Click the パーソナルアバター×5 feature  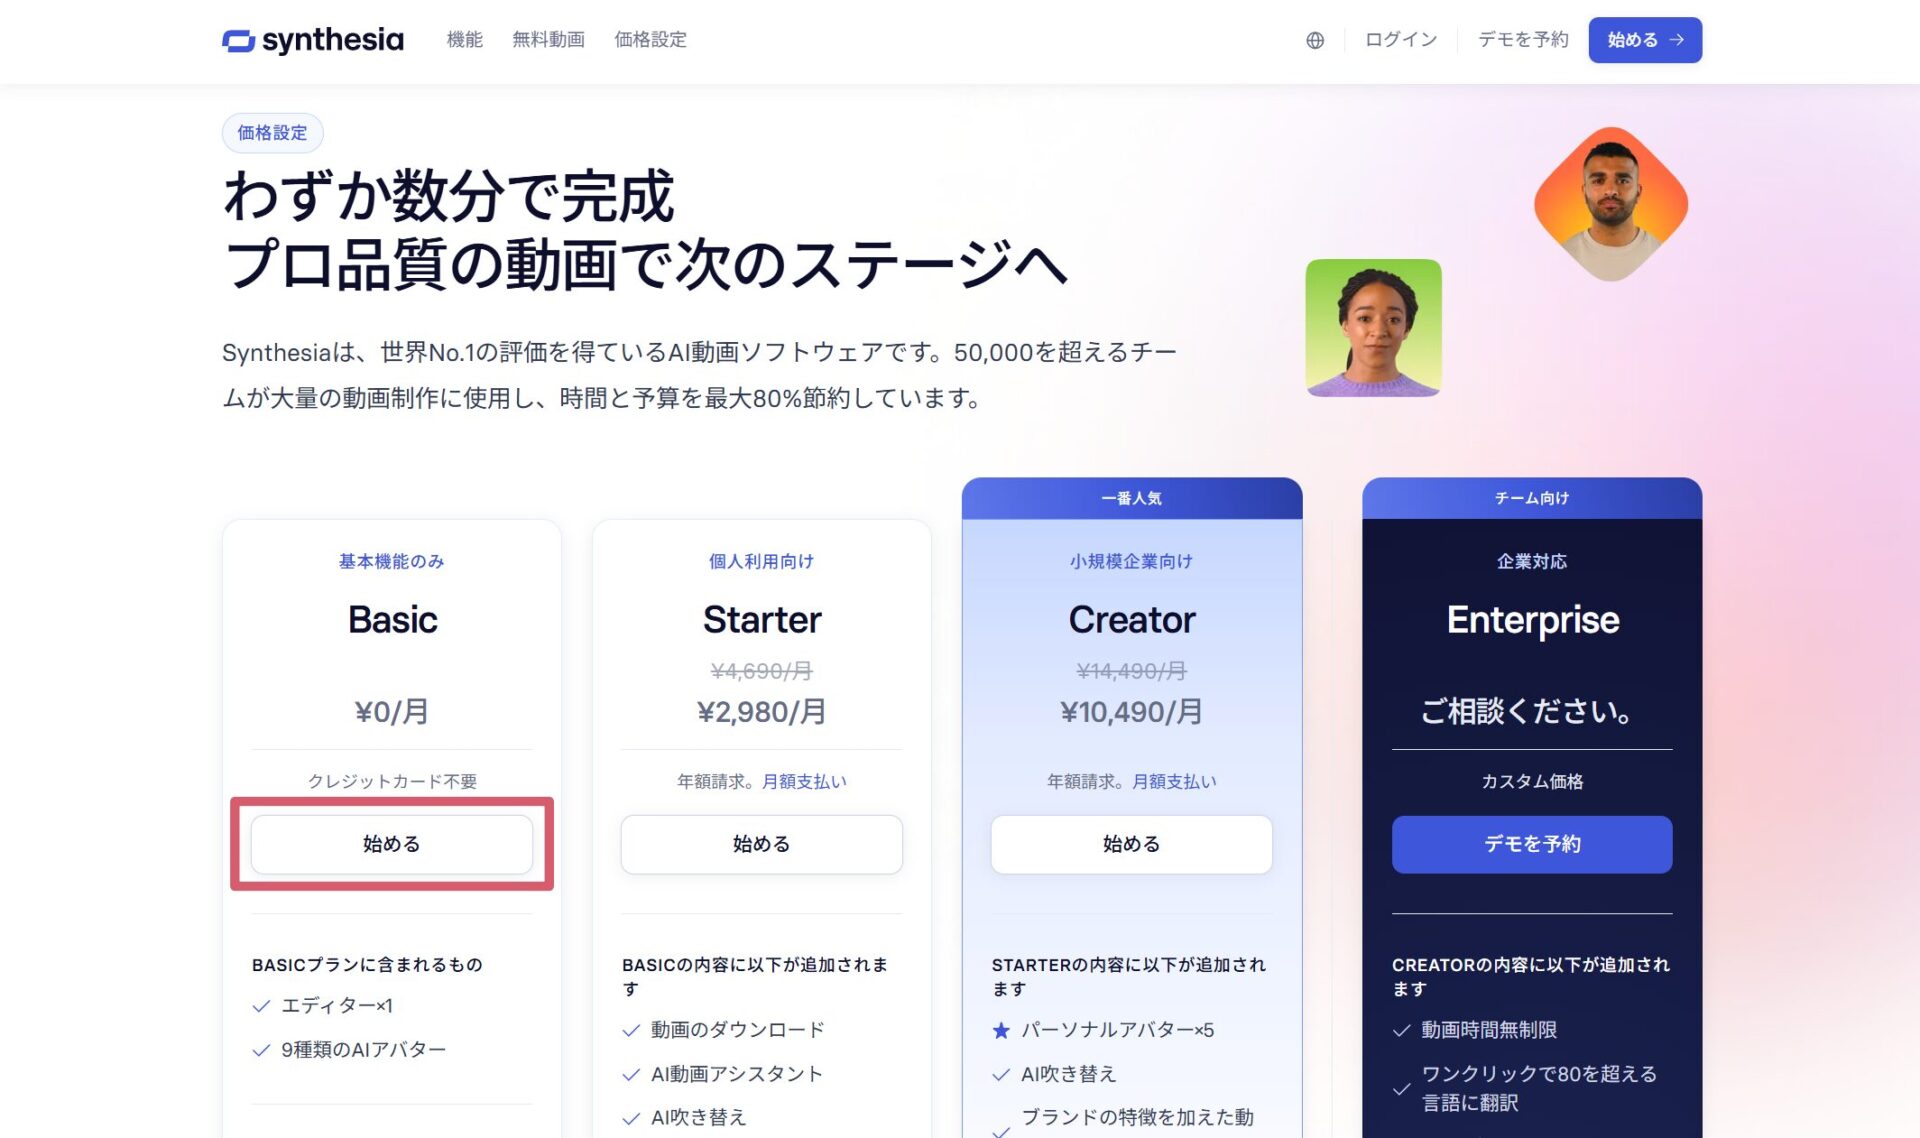1118,1029
